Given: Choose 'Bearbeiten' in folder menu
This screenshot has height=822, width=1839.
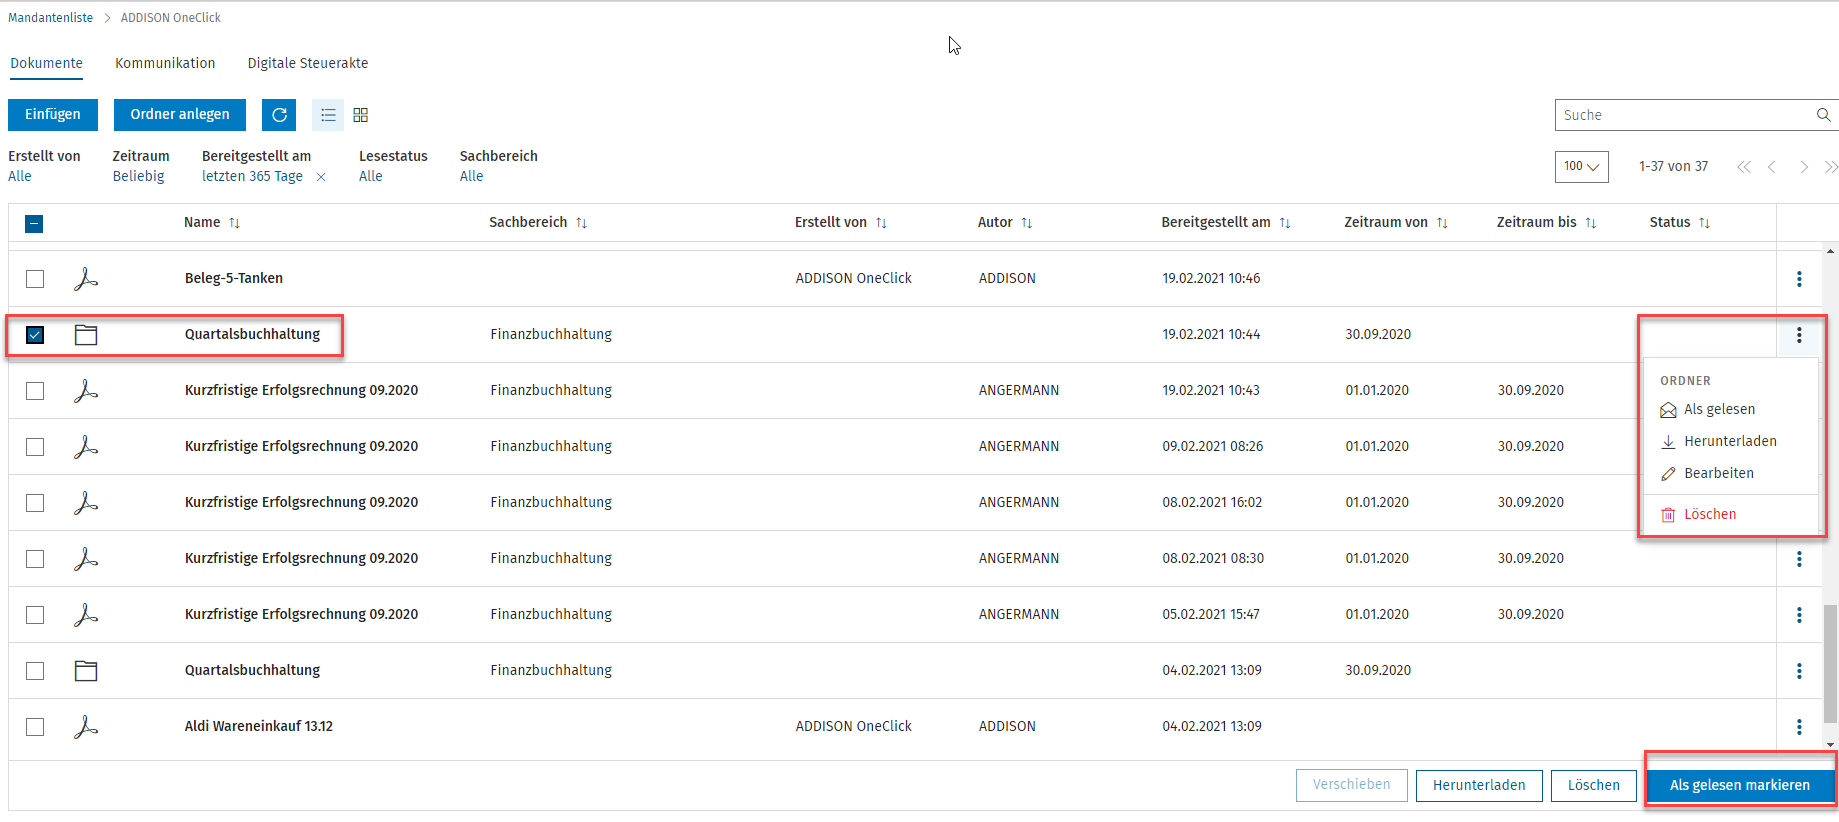Looking at the screenshot, I should point(1718,474).
